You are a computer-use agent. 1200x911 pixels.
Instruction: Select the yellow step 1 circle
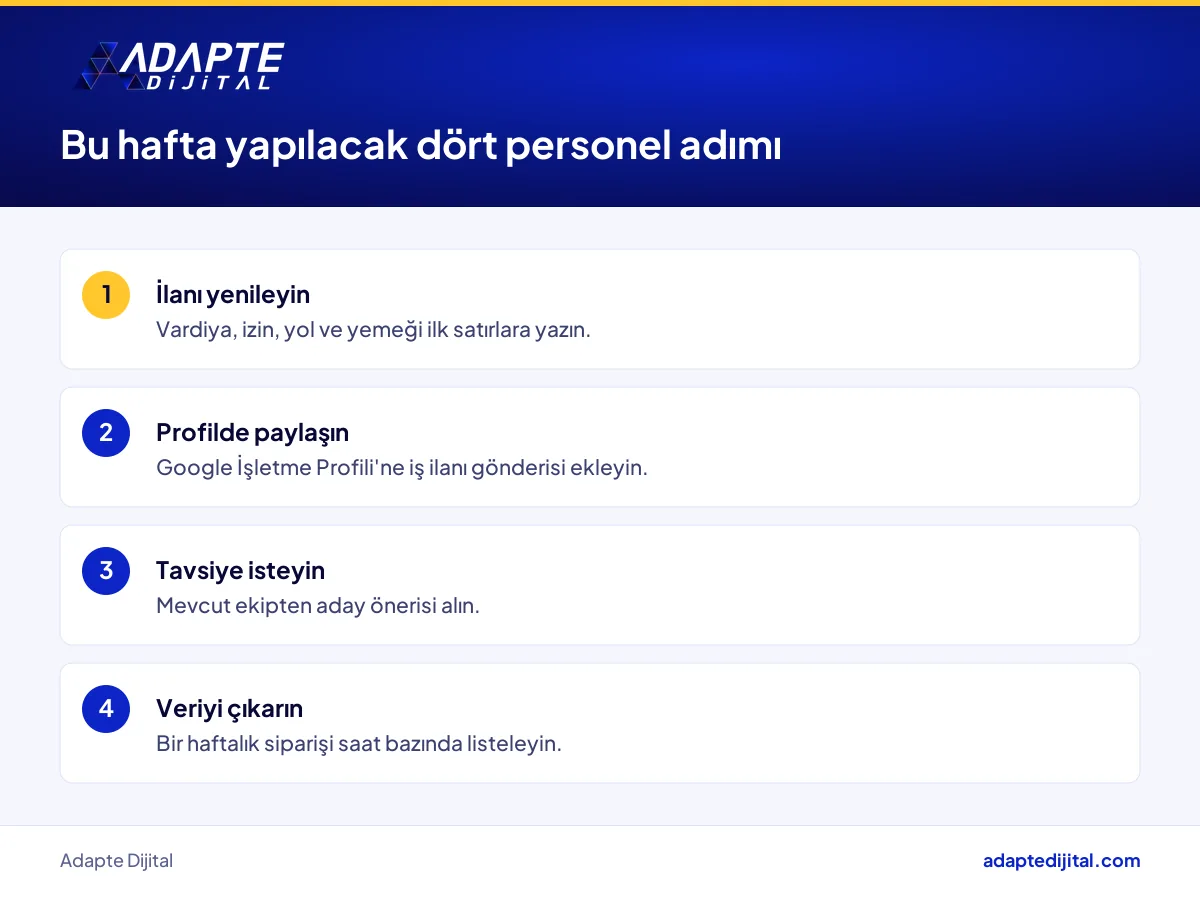106,295
